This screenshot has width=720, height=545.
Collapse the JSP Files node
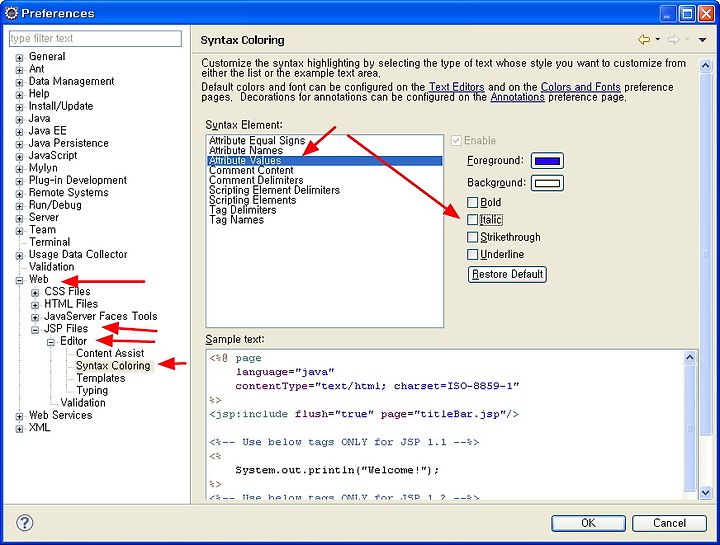(x=35, y=330)
